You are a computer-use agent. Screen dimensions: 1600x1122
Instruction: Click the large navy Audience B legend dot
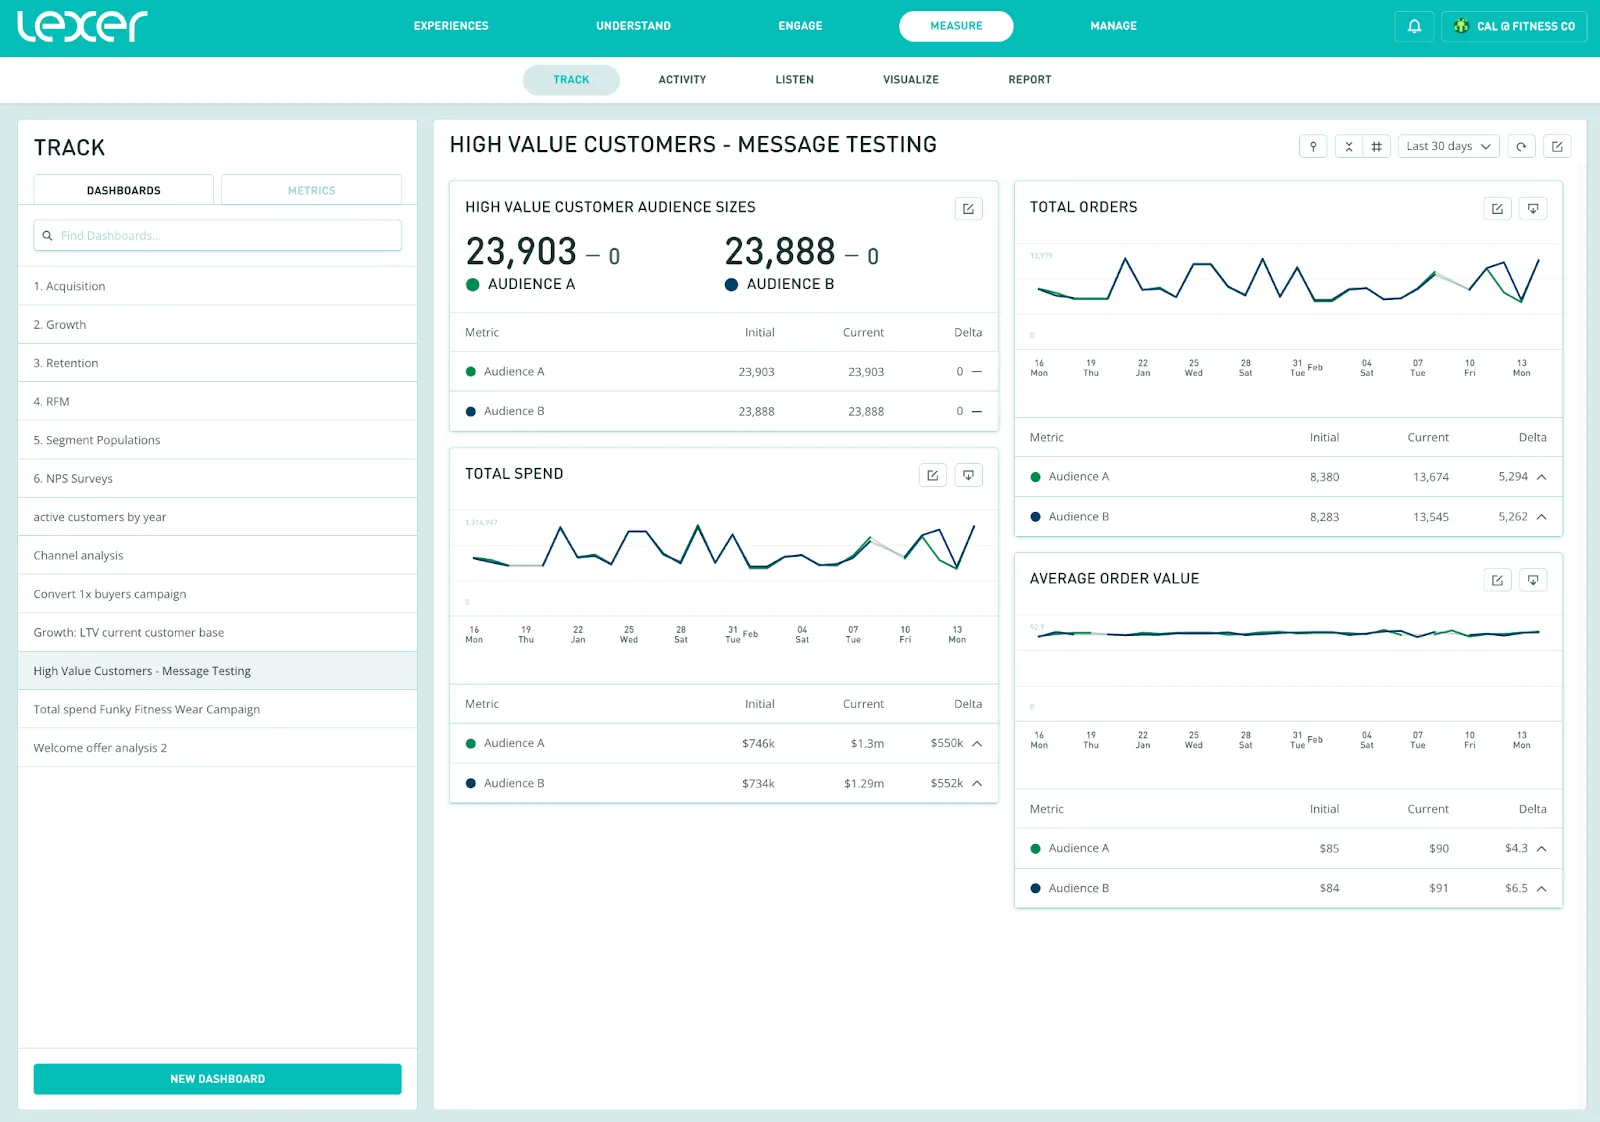point(731,285)
